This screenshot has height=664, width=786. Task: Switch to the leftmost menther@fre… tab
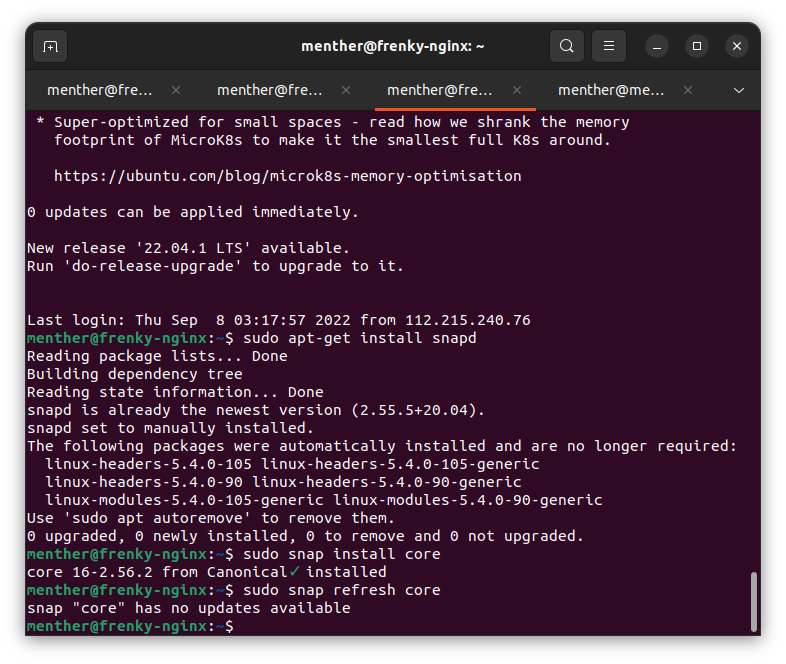pyautogui.click(x=99, y=90)
